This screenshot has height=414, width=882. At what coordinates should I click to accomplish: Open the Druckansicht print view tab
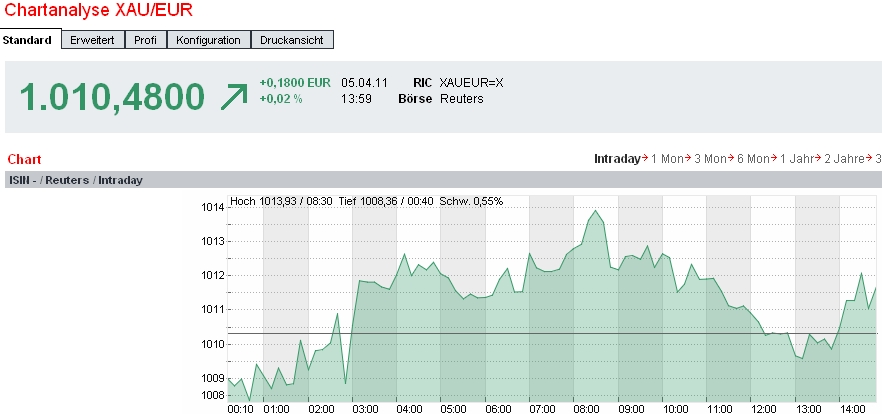[291, 40]
